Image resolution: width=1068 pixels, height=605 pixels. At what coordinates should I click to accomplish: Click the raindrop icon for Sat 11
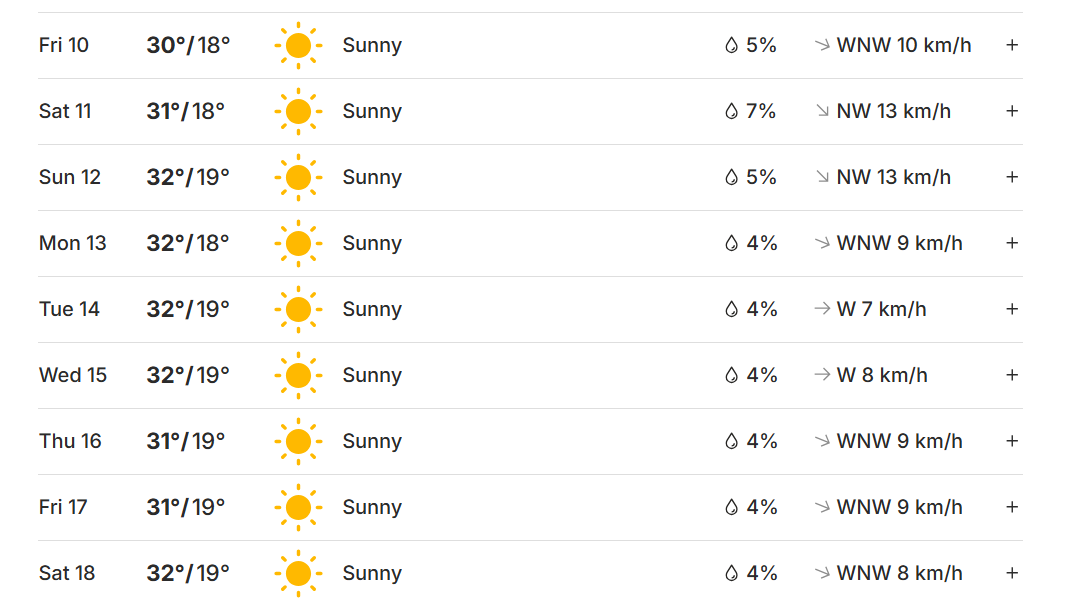[x=731, y=112]
